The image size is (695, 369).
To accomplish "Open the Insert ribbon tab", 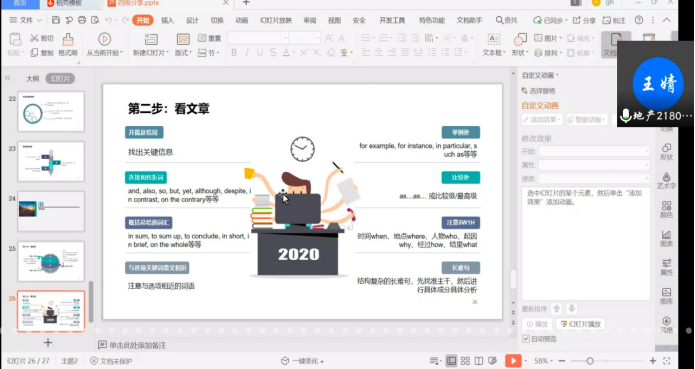I will [x=167, y=20].
